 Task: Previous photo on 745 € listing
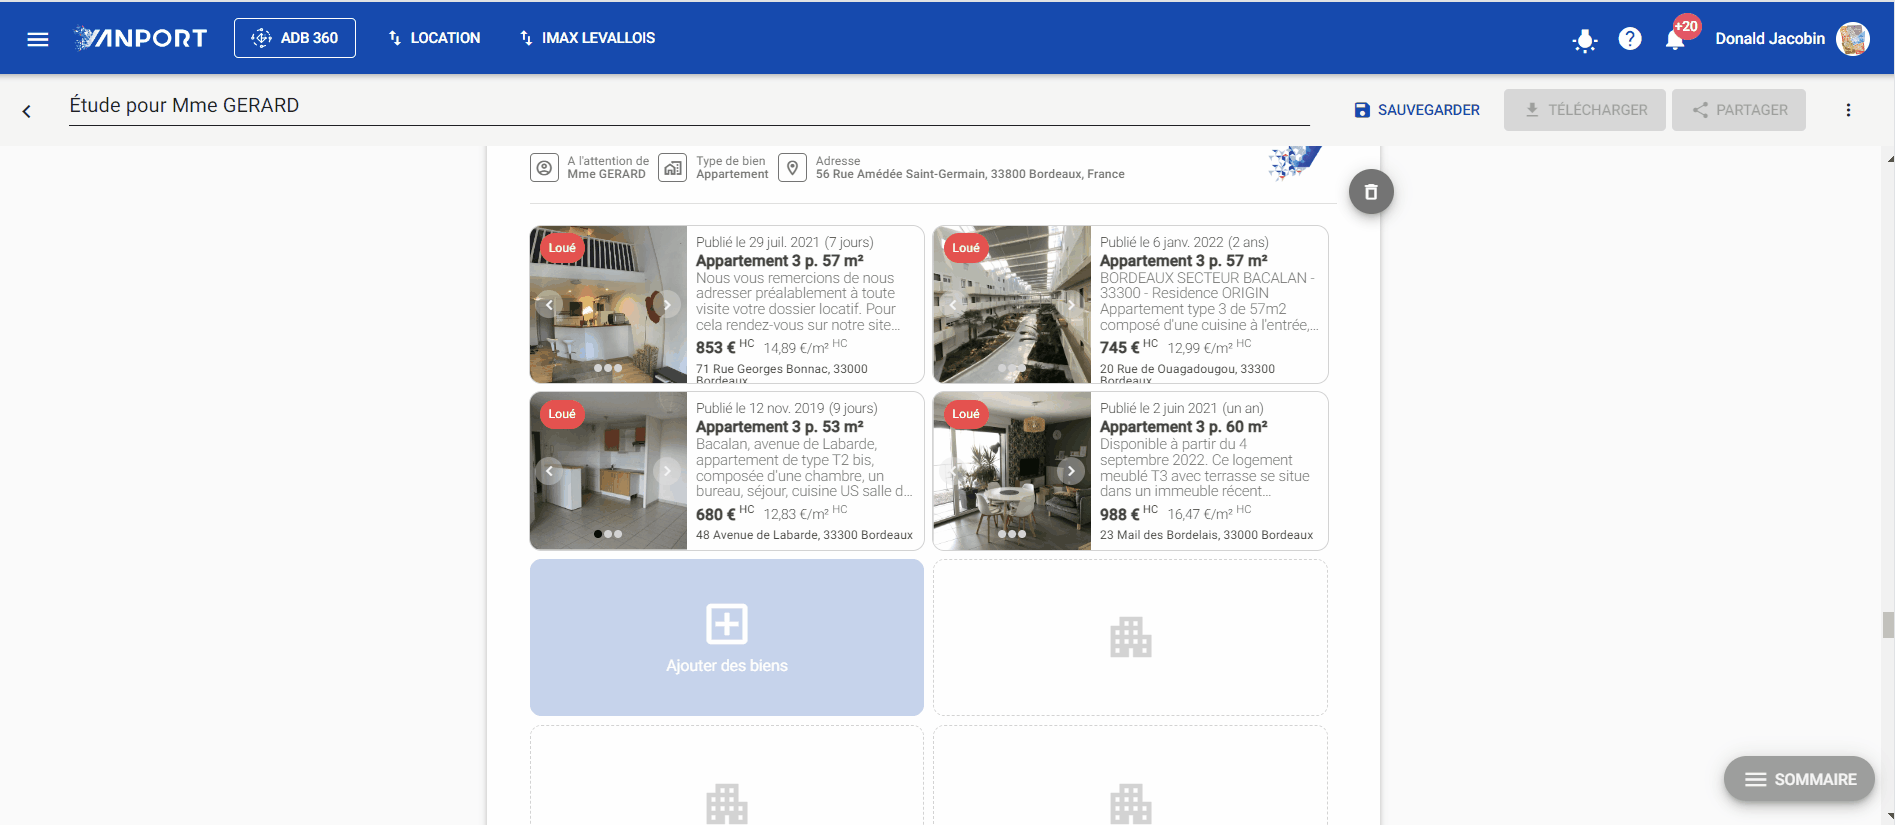pyautogui.click(x=953, y=305)
